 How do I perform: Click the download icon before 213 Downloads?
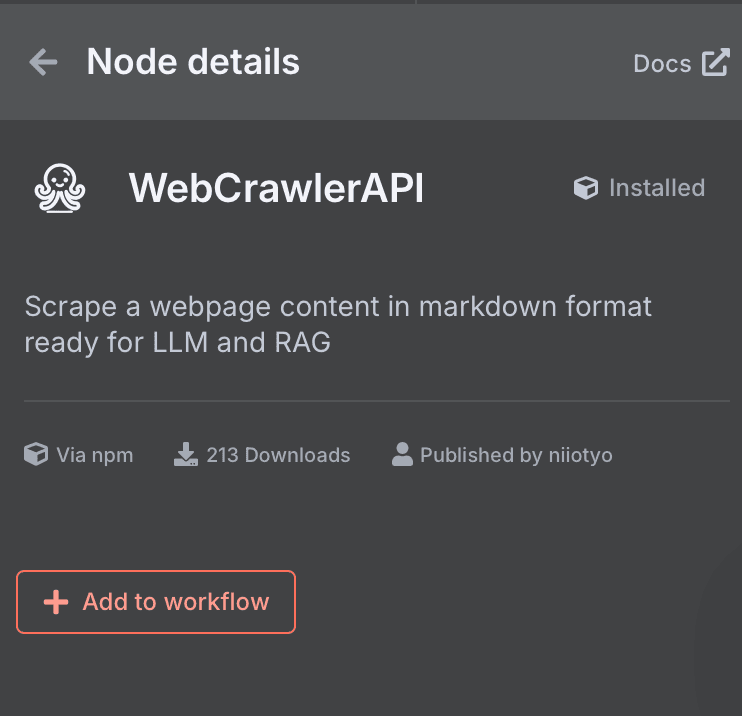[186, 455]
